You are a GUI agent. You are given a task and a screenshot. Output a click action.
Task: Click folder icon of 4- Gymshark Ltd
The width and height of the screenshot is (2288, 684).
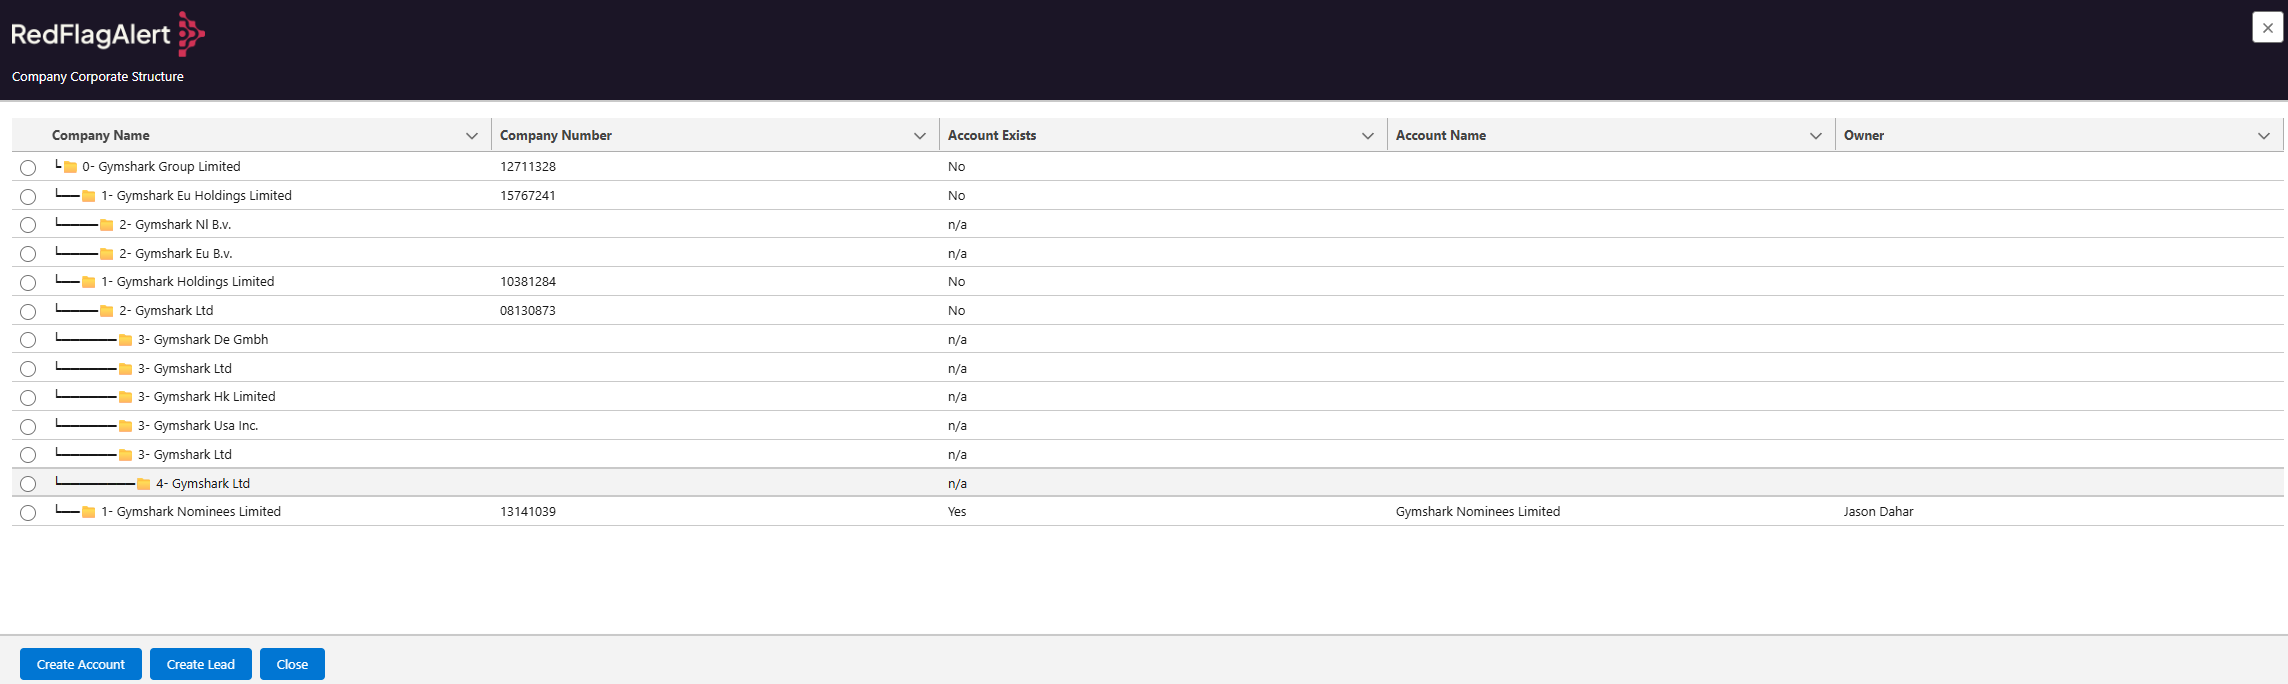point(144,484)
